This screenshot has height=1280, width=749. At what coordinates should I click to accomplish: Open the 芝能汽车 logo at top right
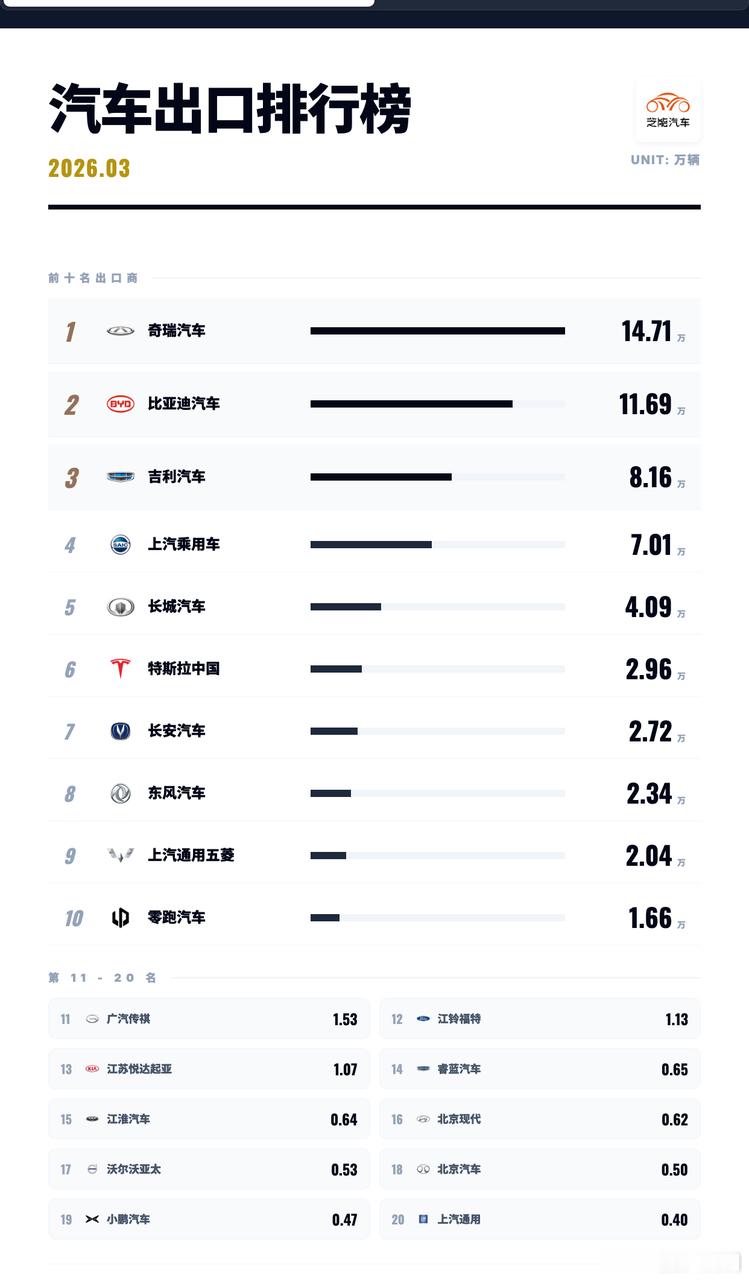coord(667,111)
